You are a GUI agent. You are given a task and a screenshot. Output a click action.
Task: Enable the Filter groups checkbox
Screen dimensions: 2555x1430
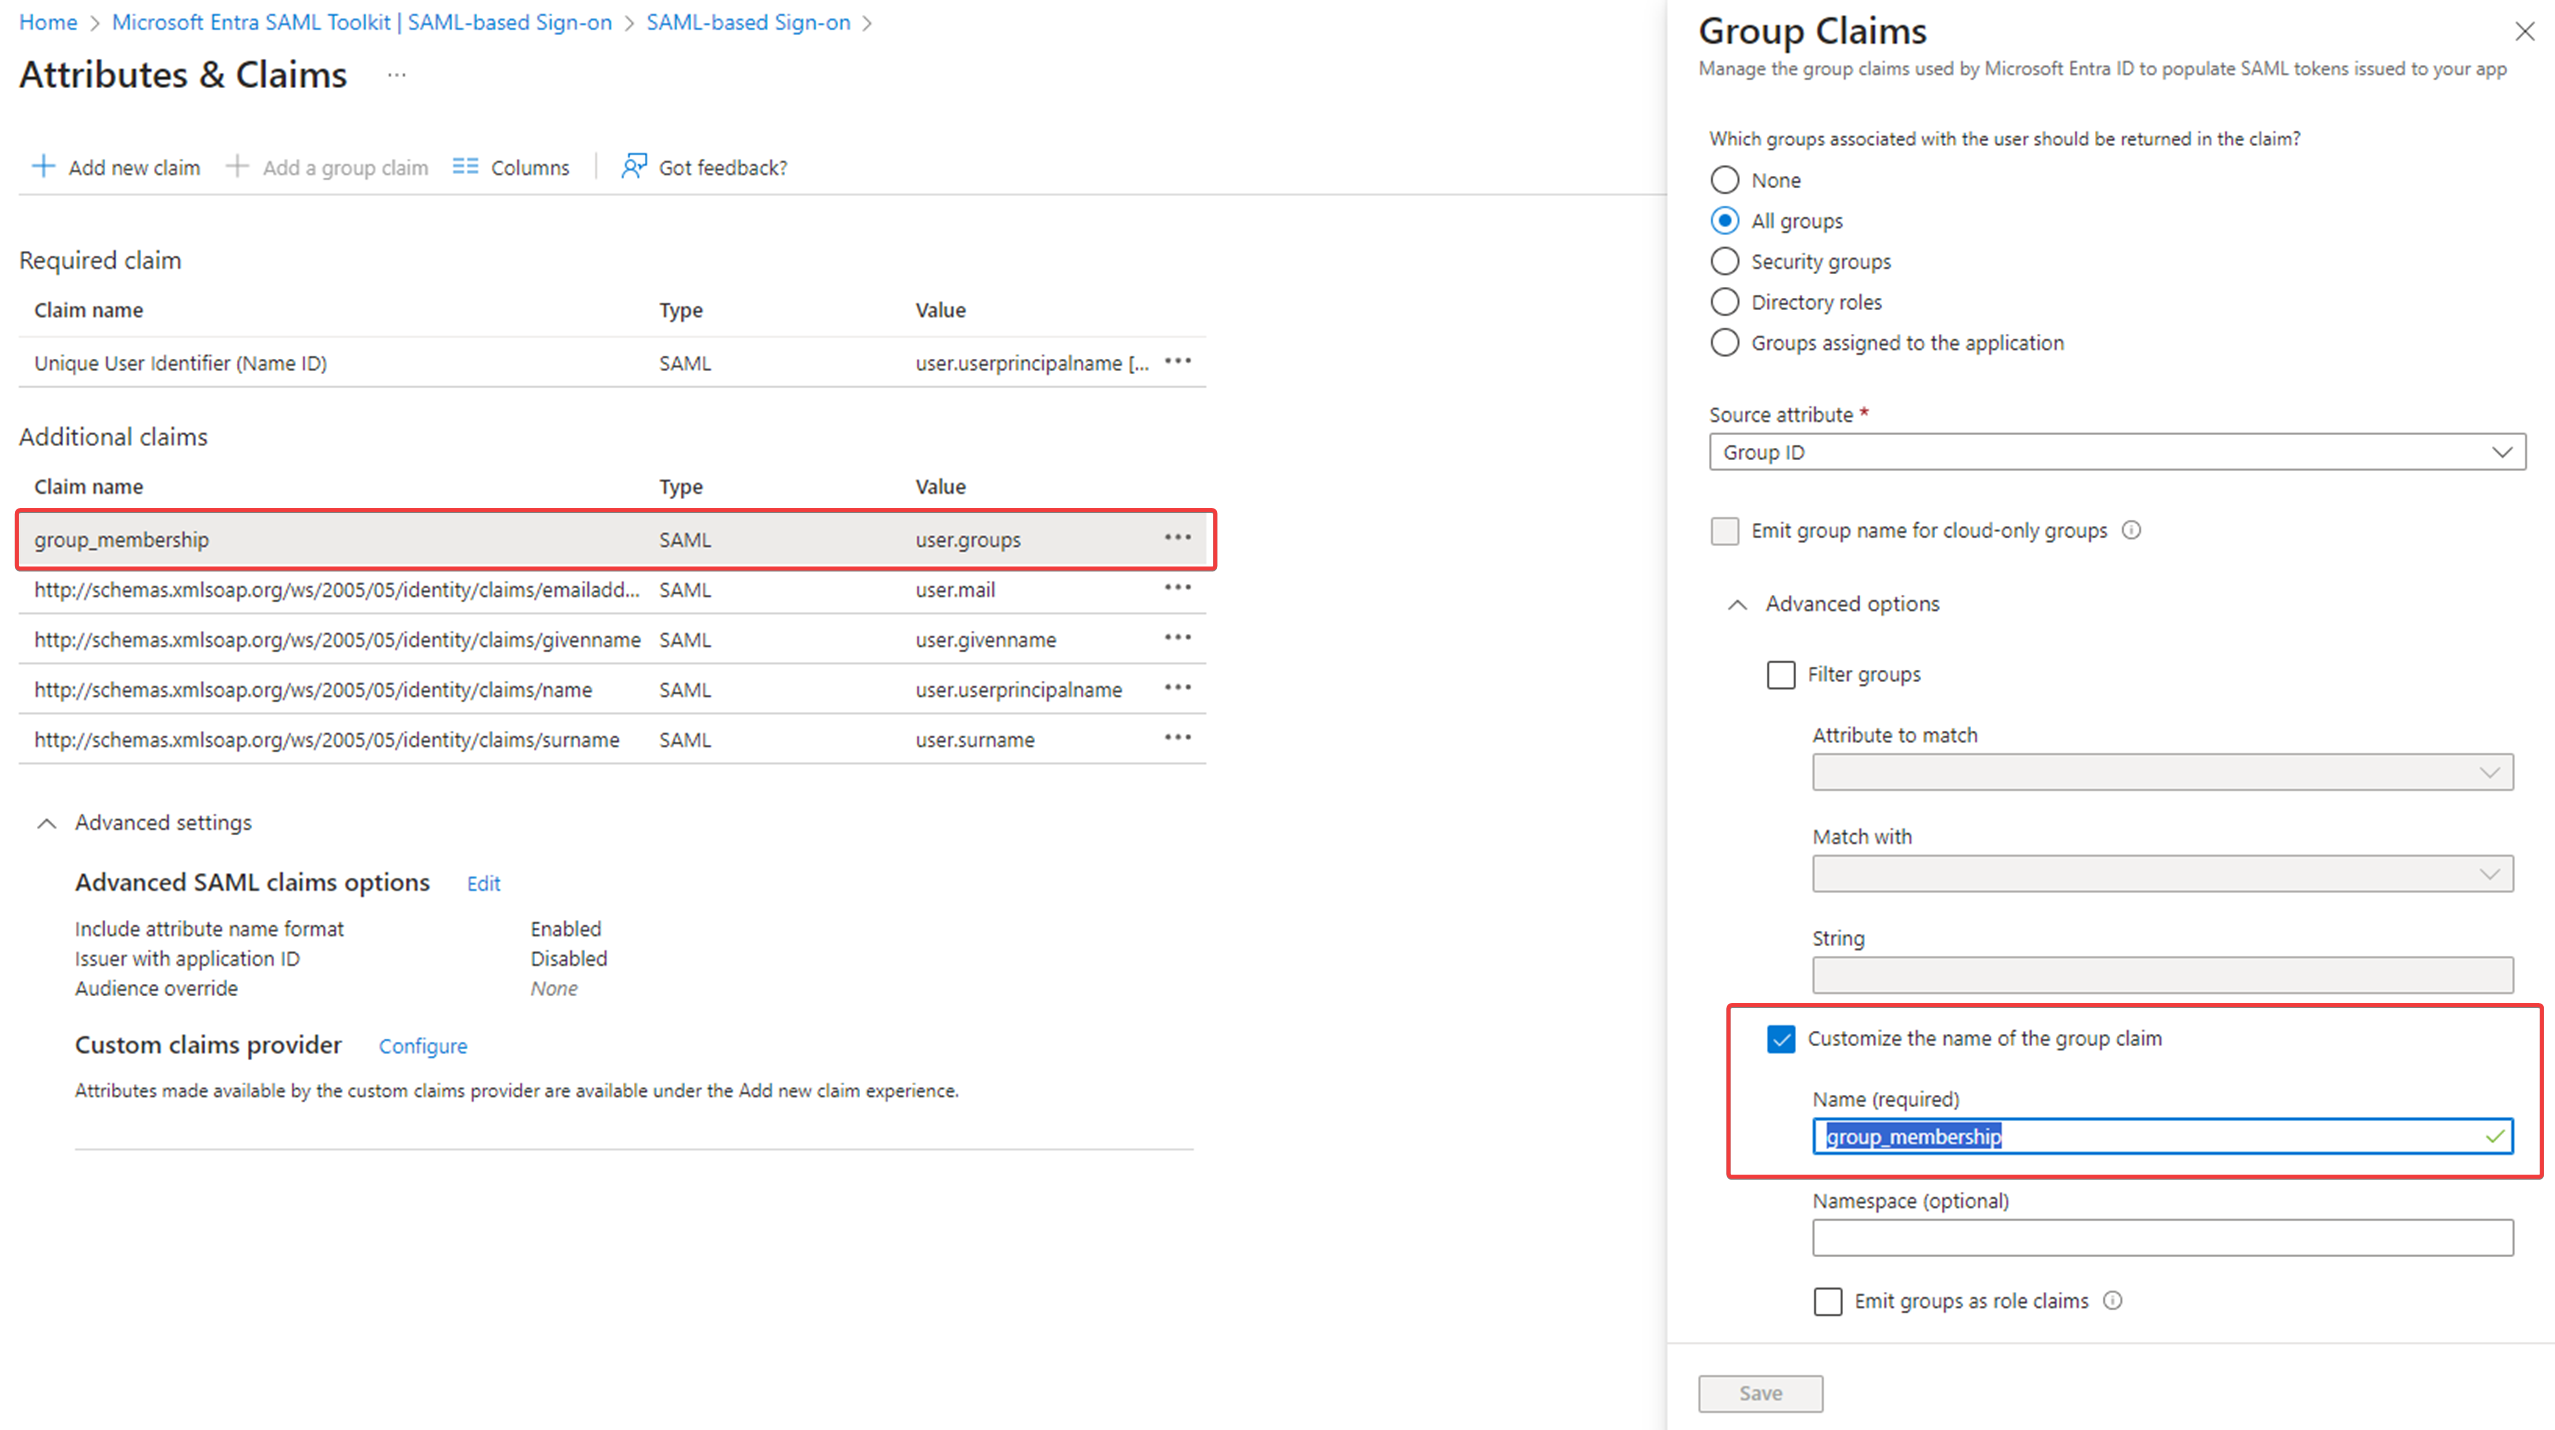tap(1780, 675)
